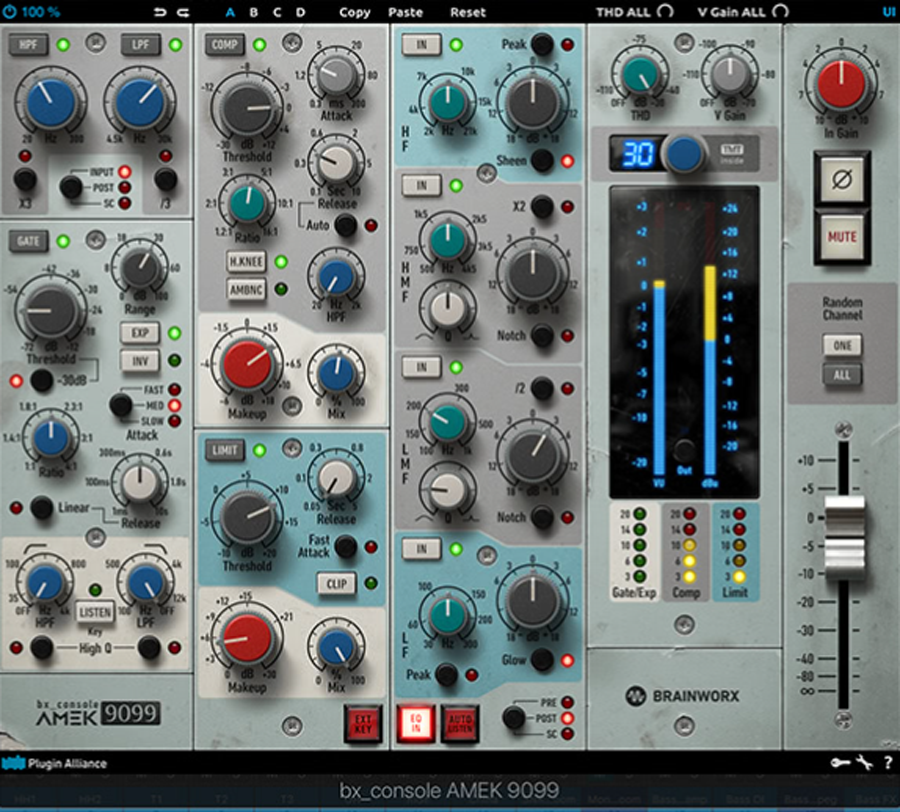900x812 pixels.
Task: Click the output fader handle
Action: pyautogui.click(x=844, y=539)
